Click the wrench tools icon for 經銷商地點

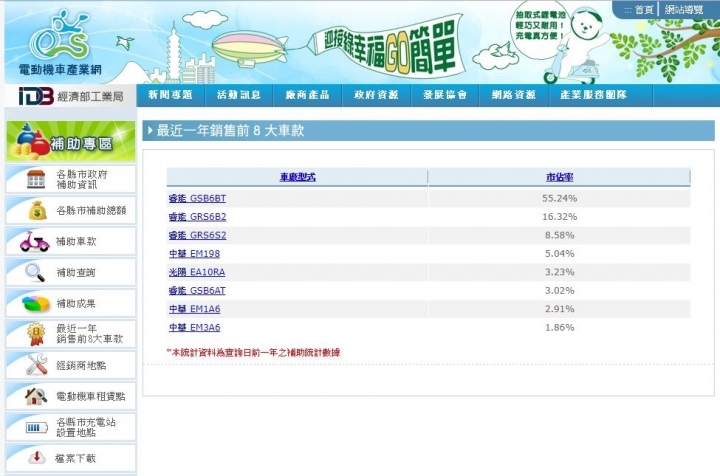click(36, 364)
